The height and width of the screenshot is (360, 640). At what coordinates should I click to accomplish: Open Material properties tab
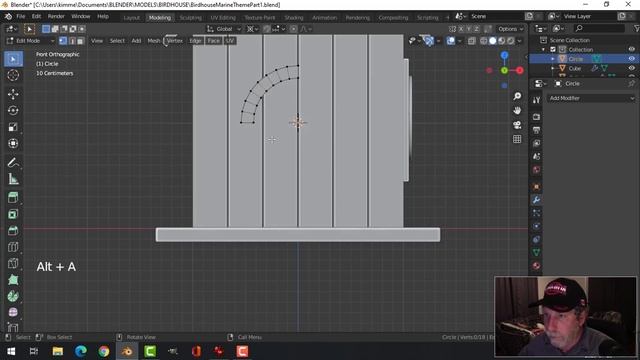(536, 266)
